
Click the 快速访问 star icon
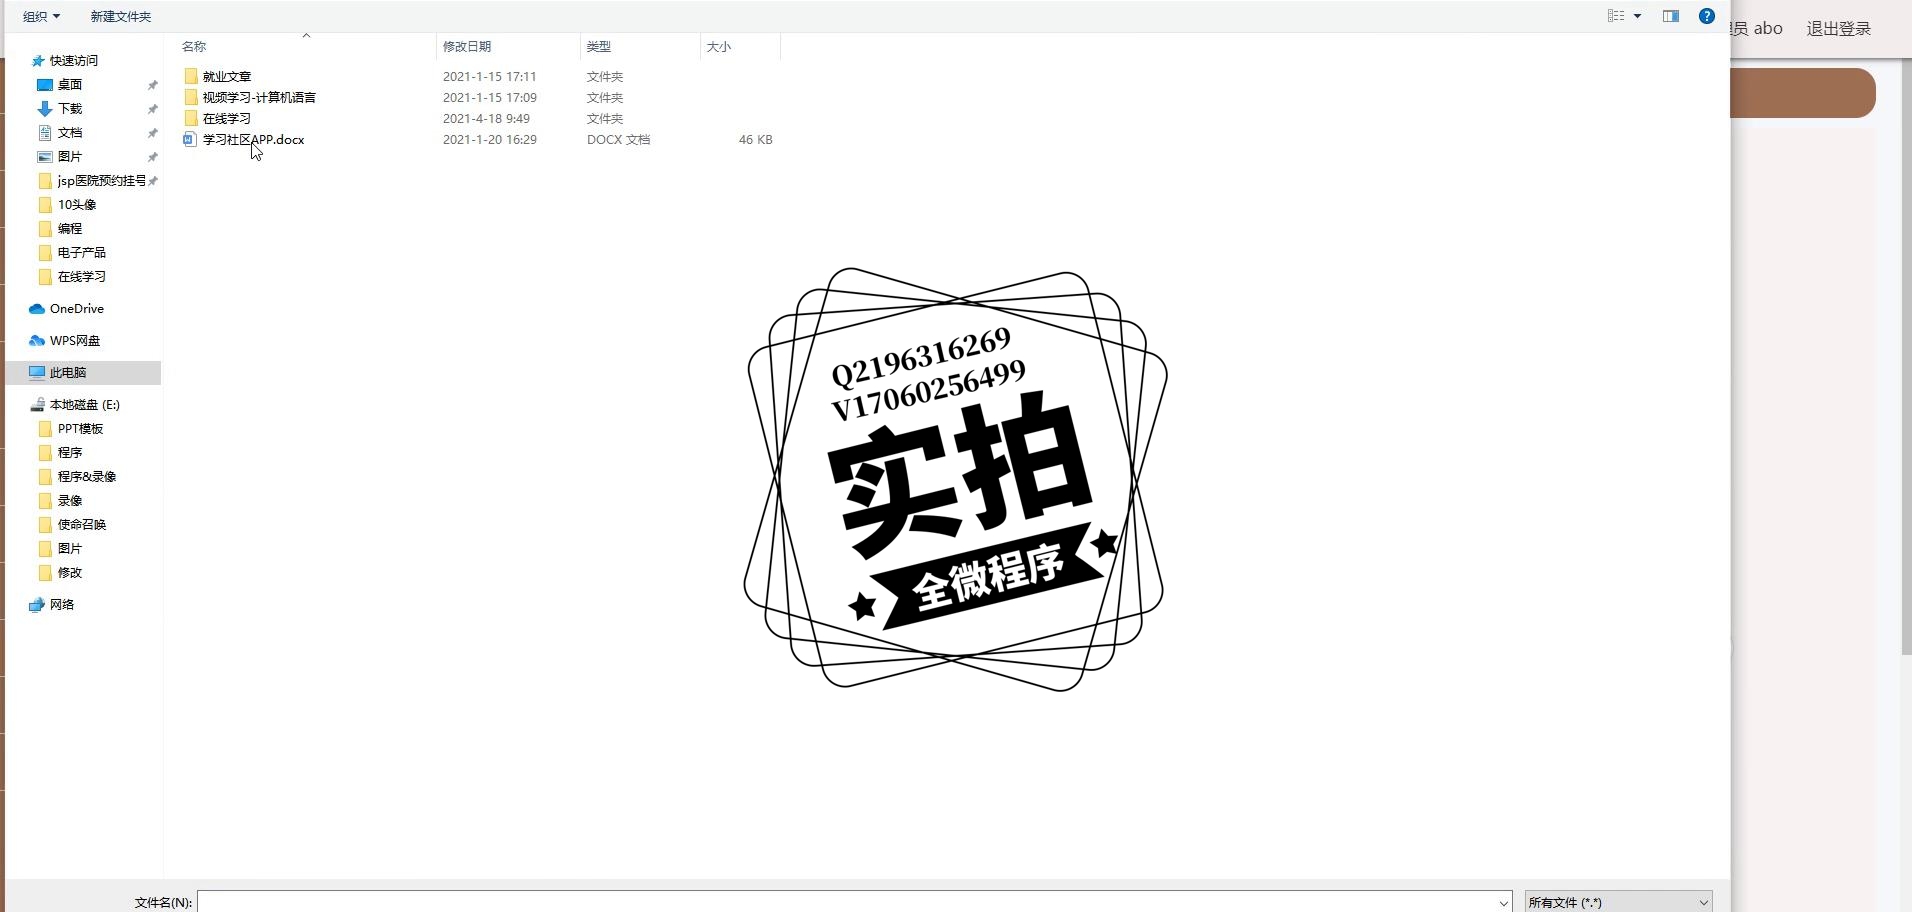tap(38, 60)
